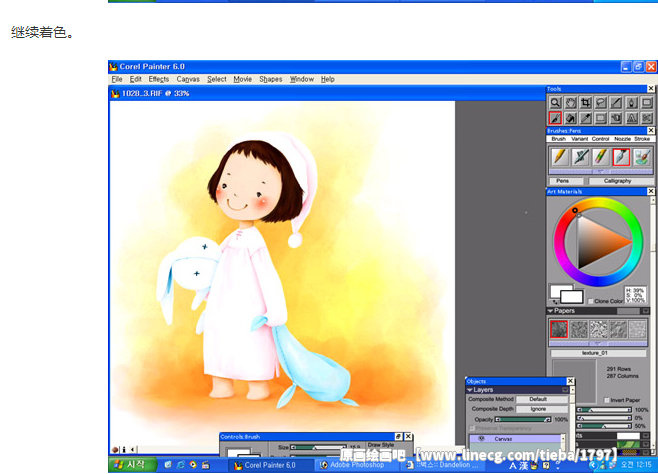Select the Pen shape tool

(632, 103)
